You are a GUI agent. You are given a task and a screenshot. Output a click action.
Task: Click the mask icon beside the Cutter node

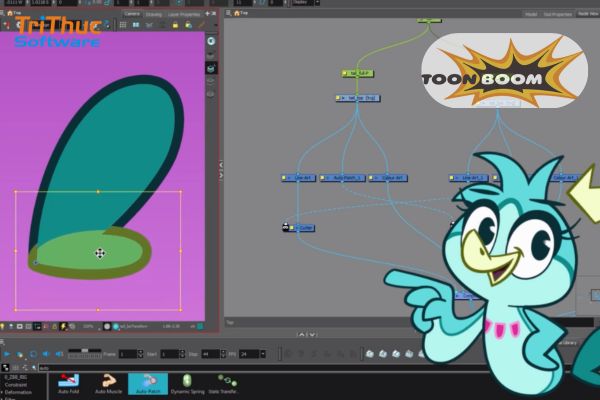pos(285,227)
